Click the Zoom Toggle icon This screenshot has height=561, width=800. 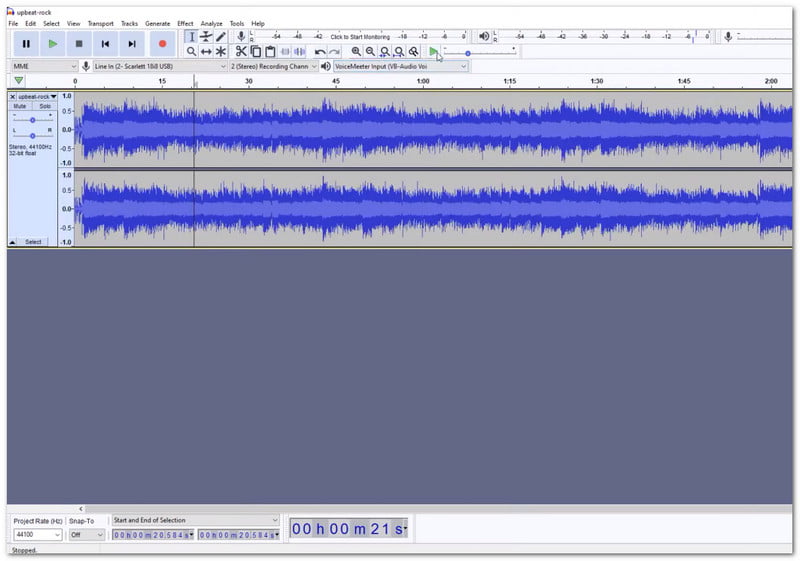coord(414,52)
